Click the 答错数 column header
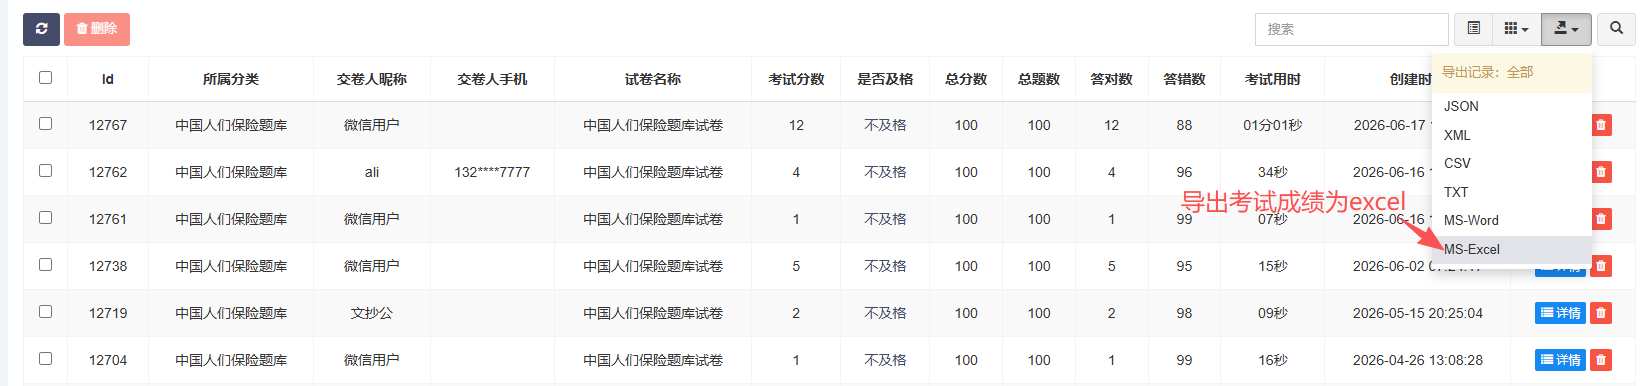1643x386 pixels. [1184, 79]
